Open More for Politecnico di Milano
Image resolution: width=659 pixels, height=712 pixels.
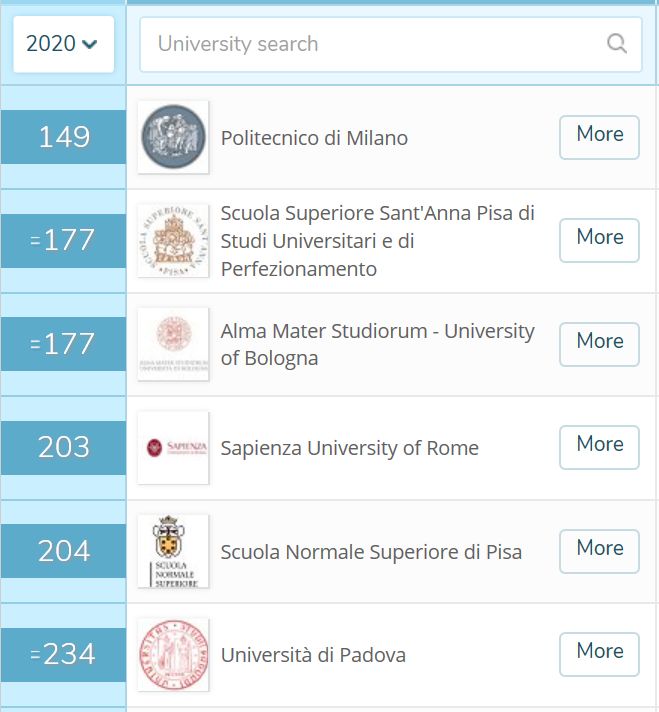point(600,137)
